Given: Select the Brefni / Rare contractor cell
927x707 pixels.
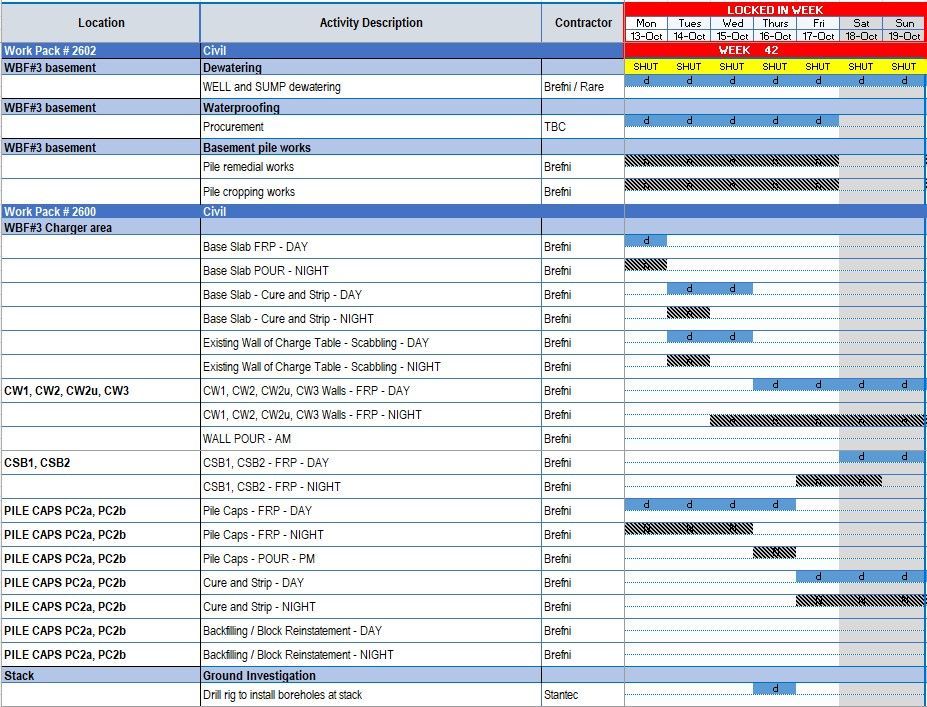Looking at the screenshot, I should [x=583, y=87].
